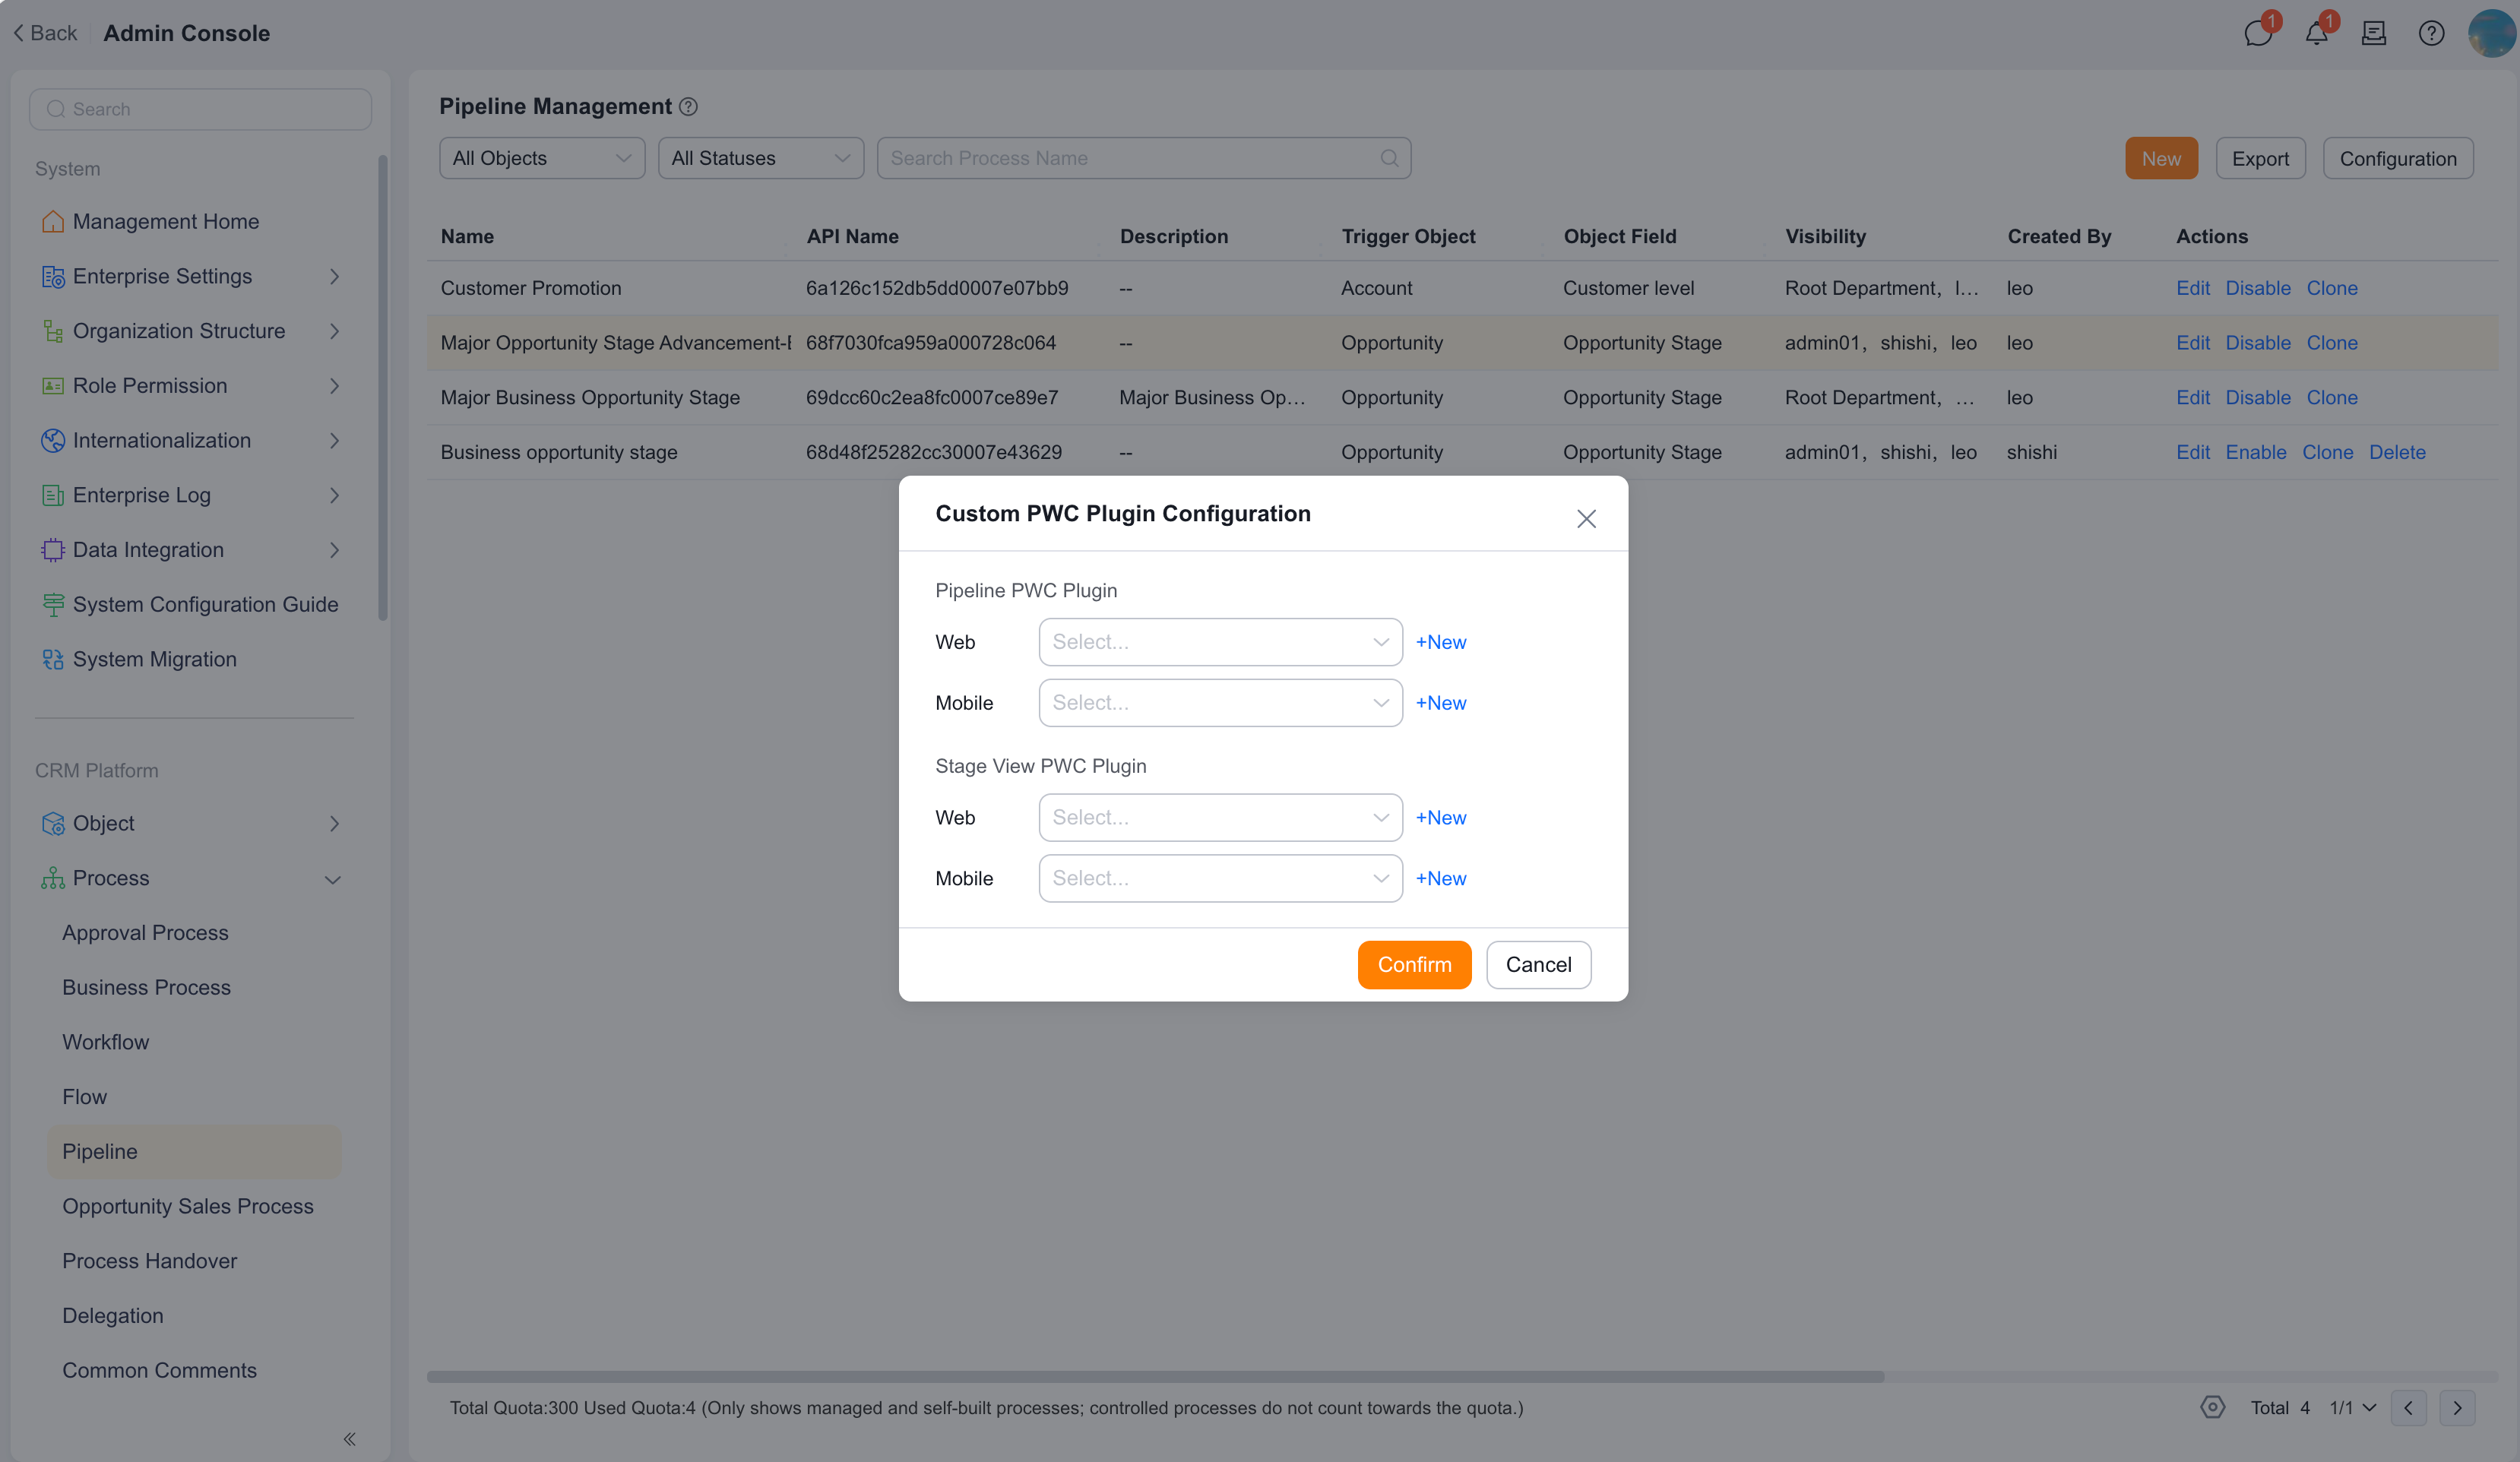Open the chat messages icon in header
Viewport: 2520px width, 1462px height.
click(x=2257, y=33)
